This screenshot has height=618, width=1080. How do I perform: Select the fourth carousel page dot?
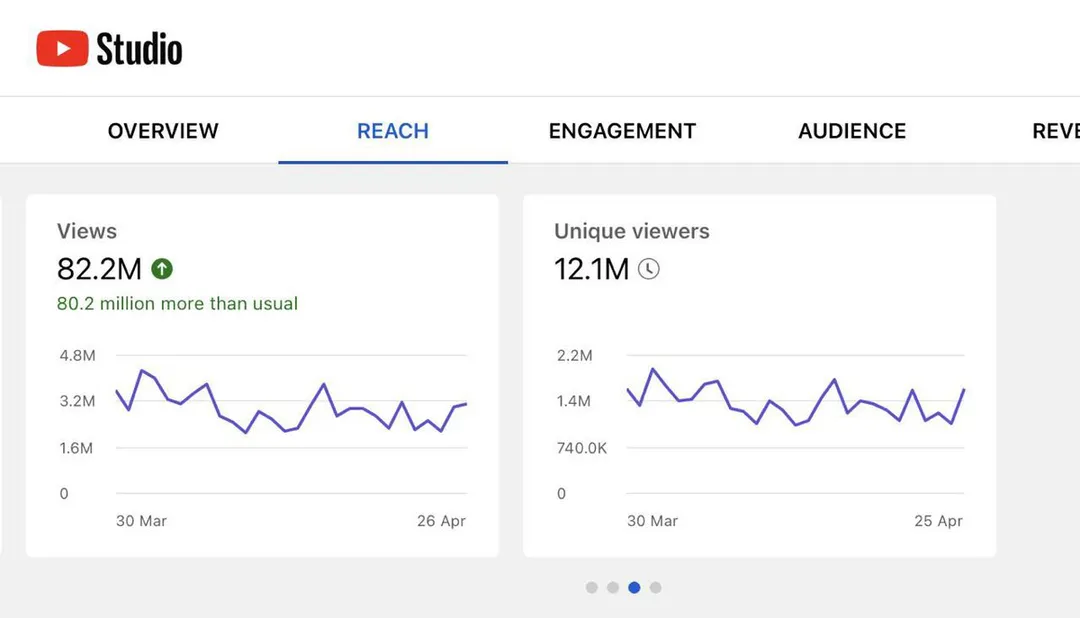[x=656, y=588]
